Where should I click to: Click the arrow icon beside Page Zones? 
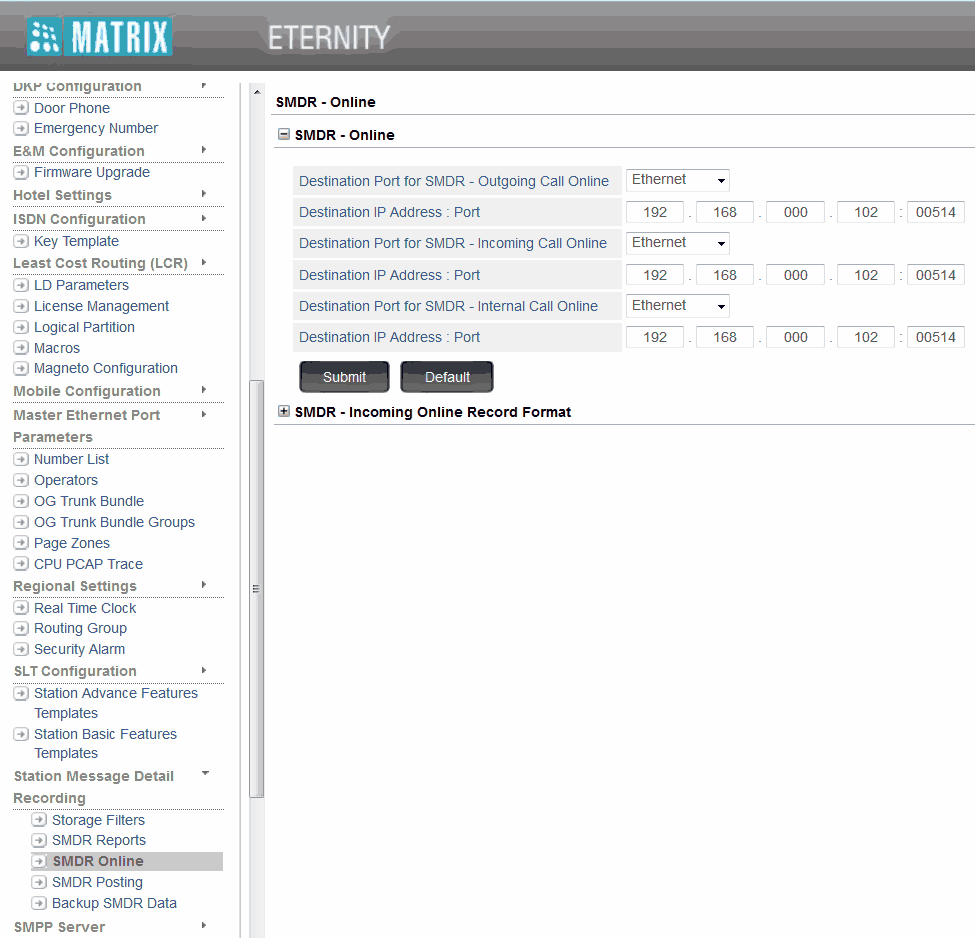[21, 542]
